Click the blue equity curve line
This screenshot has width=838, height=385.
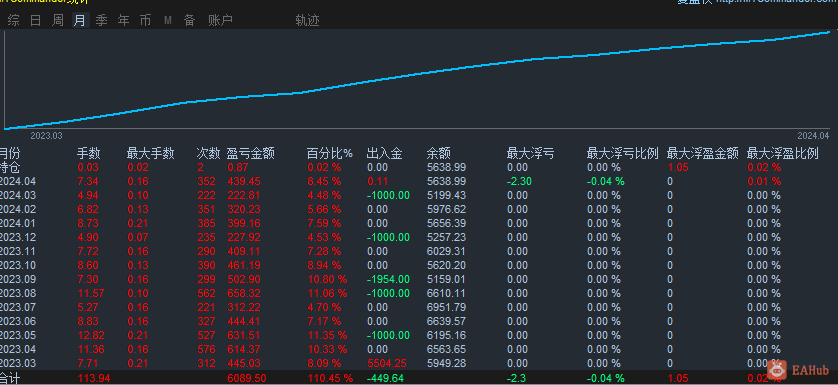click(417, 76)
